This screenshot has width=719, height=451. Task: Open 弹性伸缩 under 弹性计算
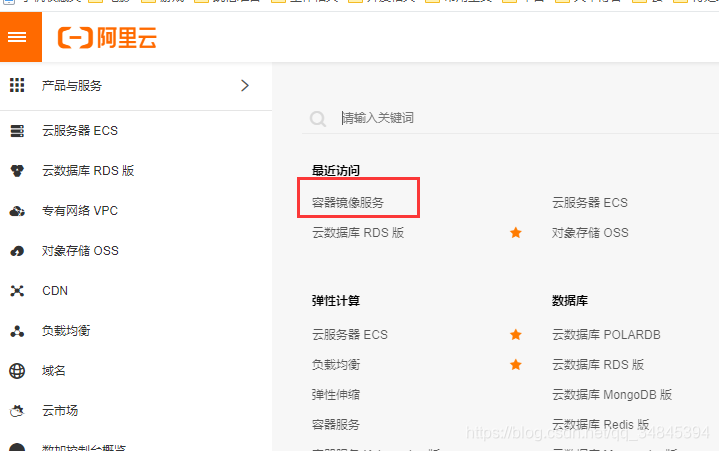(x=336, y=395)
